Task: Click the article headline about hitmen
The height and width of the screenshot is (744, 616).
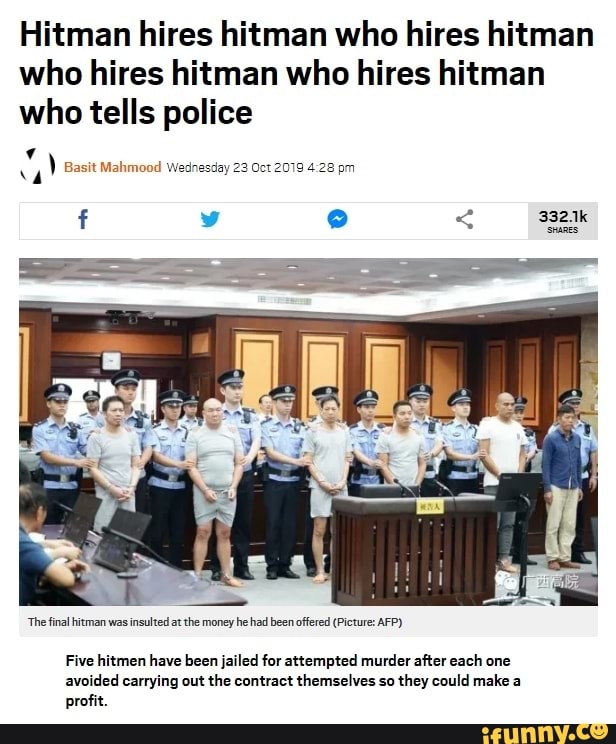Action: [307, 74]
